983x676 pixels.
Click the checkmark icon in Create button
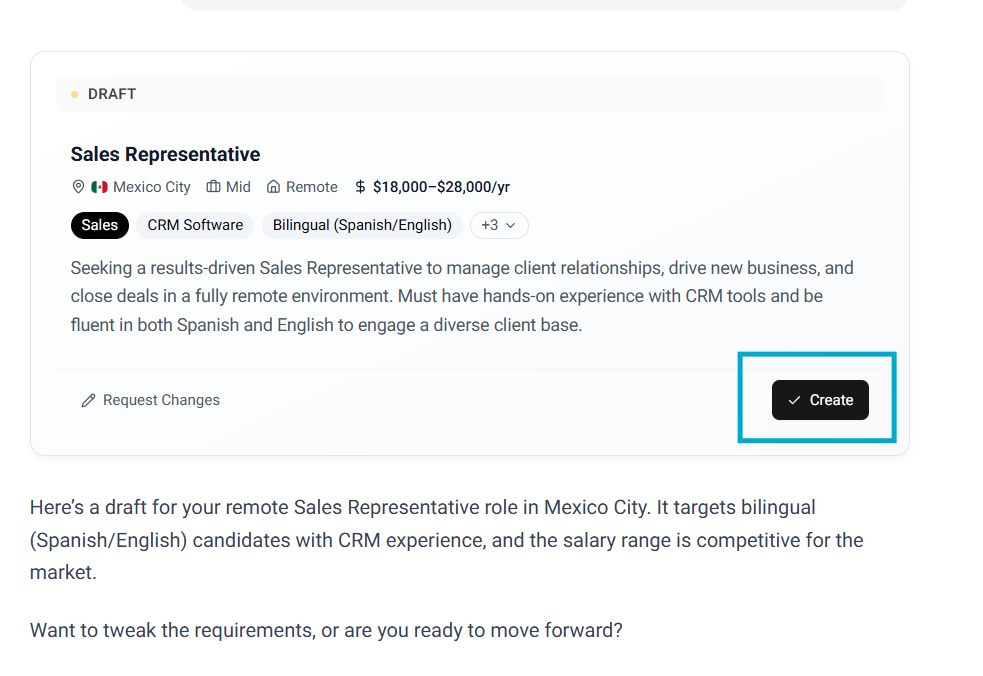pos(794,400)
